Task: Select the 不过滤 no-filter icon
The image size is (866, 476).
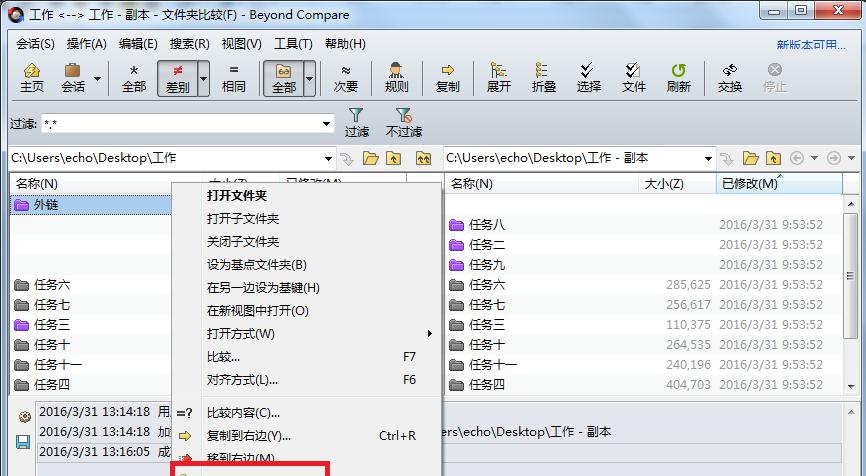Action: pos(404,123)
